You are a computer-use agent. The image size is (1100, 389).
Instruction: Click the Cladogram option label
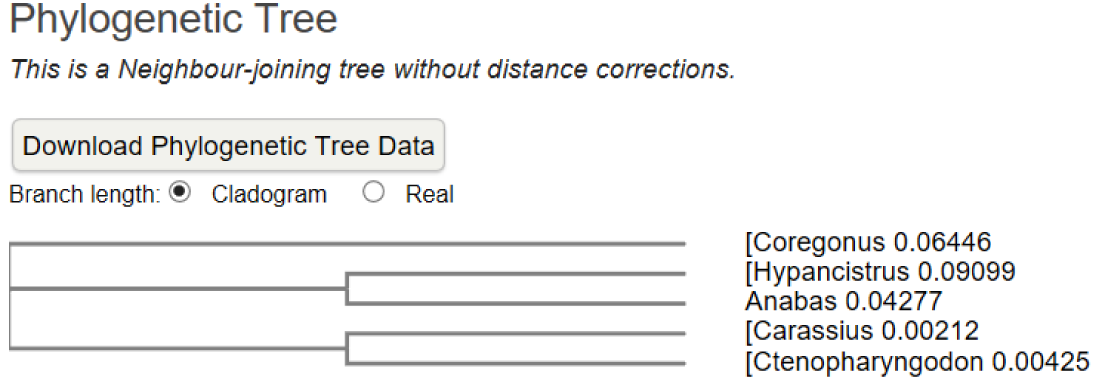[269, 194]
